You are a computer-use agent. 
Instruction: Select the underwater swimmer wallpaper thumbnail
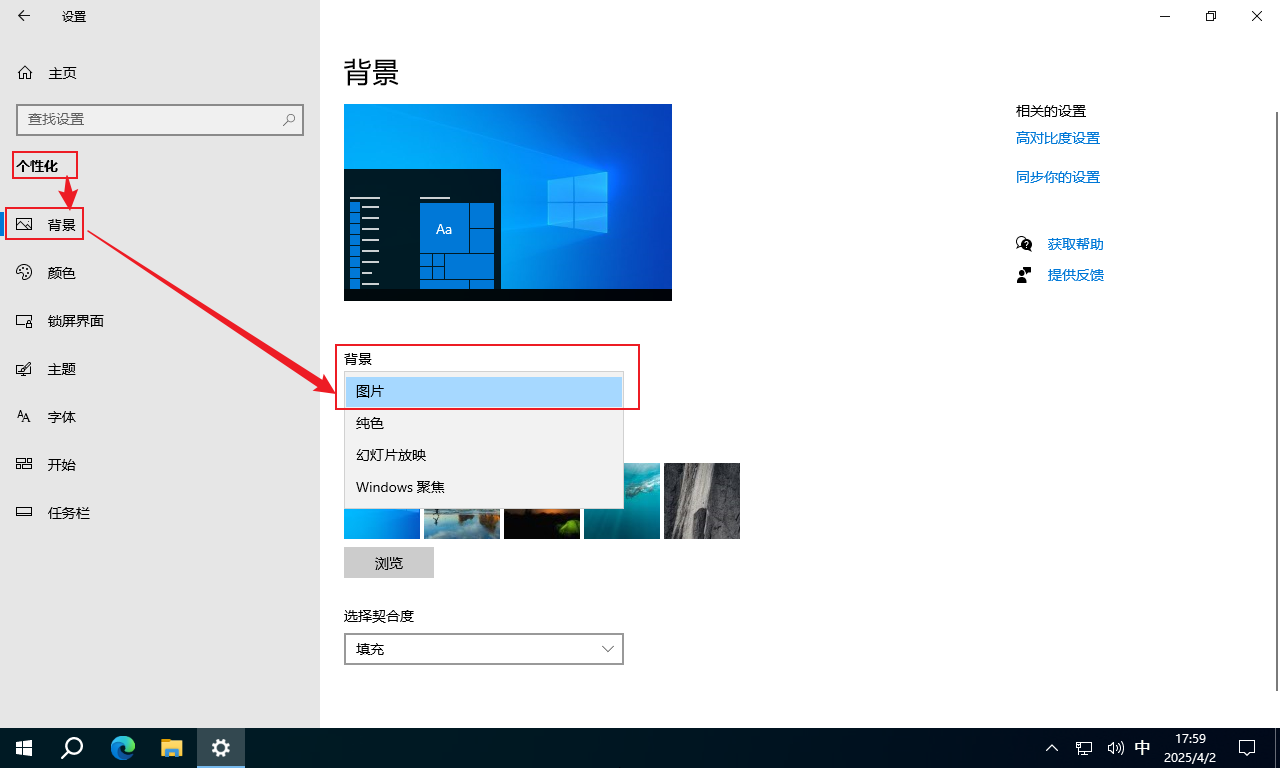(622, 501)
